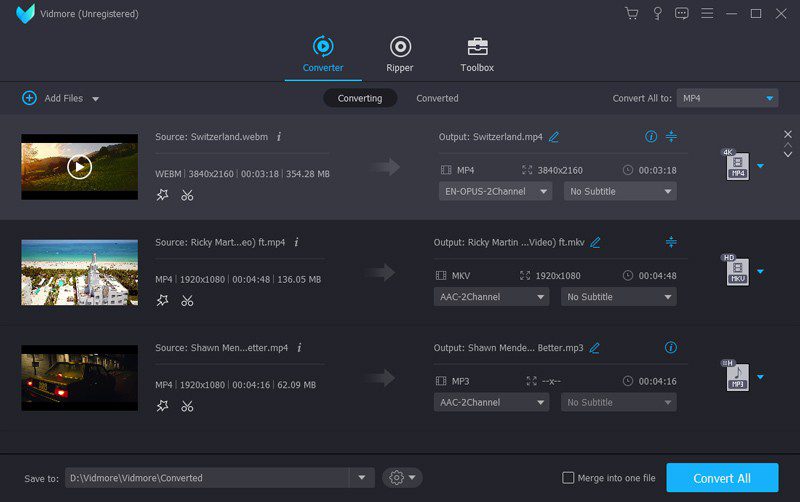The image size is (800, 502).
Task: Enable Merge into one file checkbox
Action: click(568, 478)
